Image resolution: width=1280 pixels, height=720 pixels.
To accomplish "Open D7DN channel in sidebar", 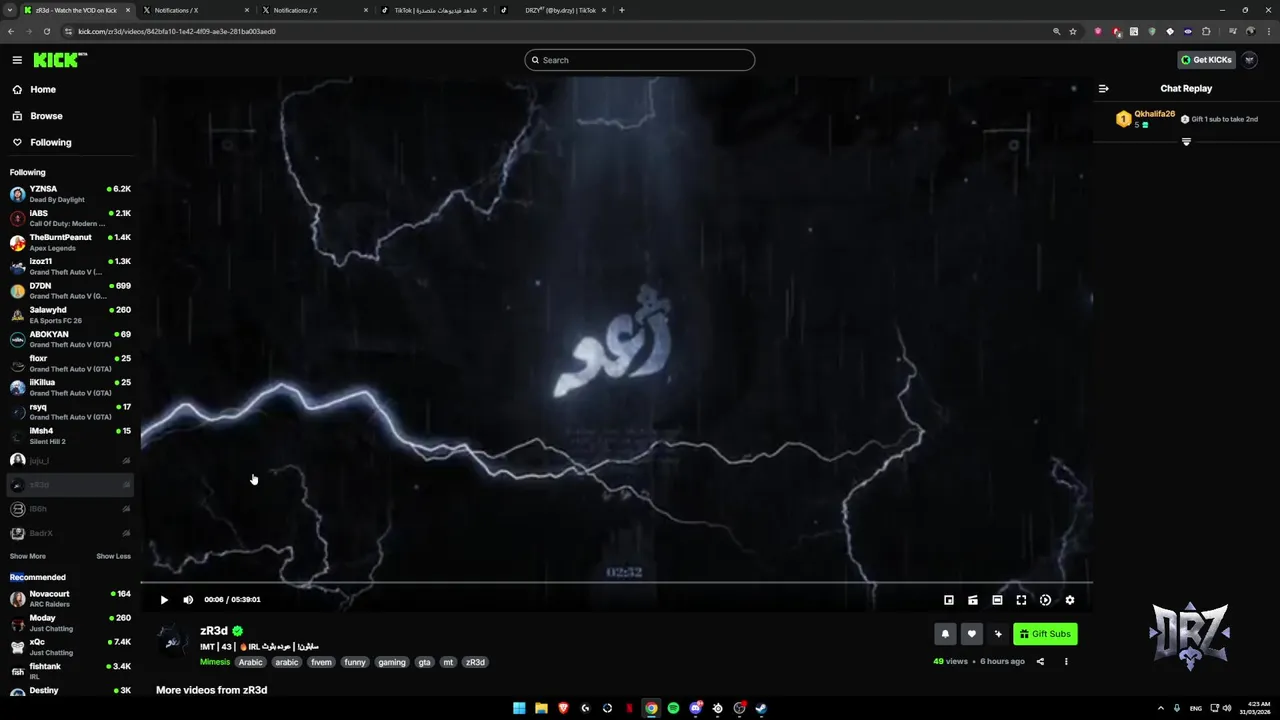I will pyautogui.click(x=70, y=290).
